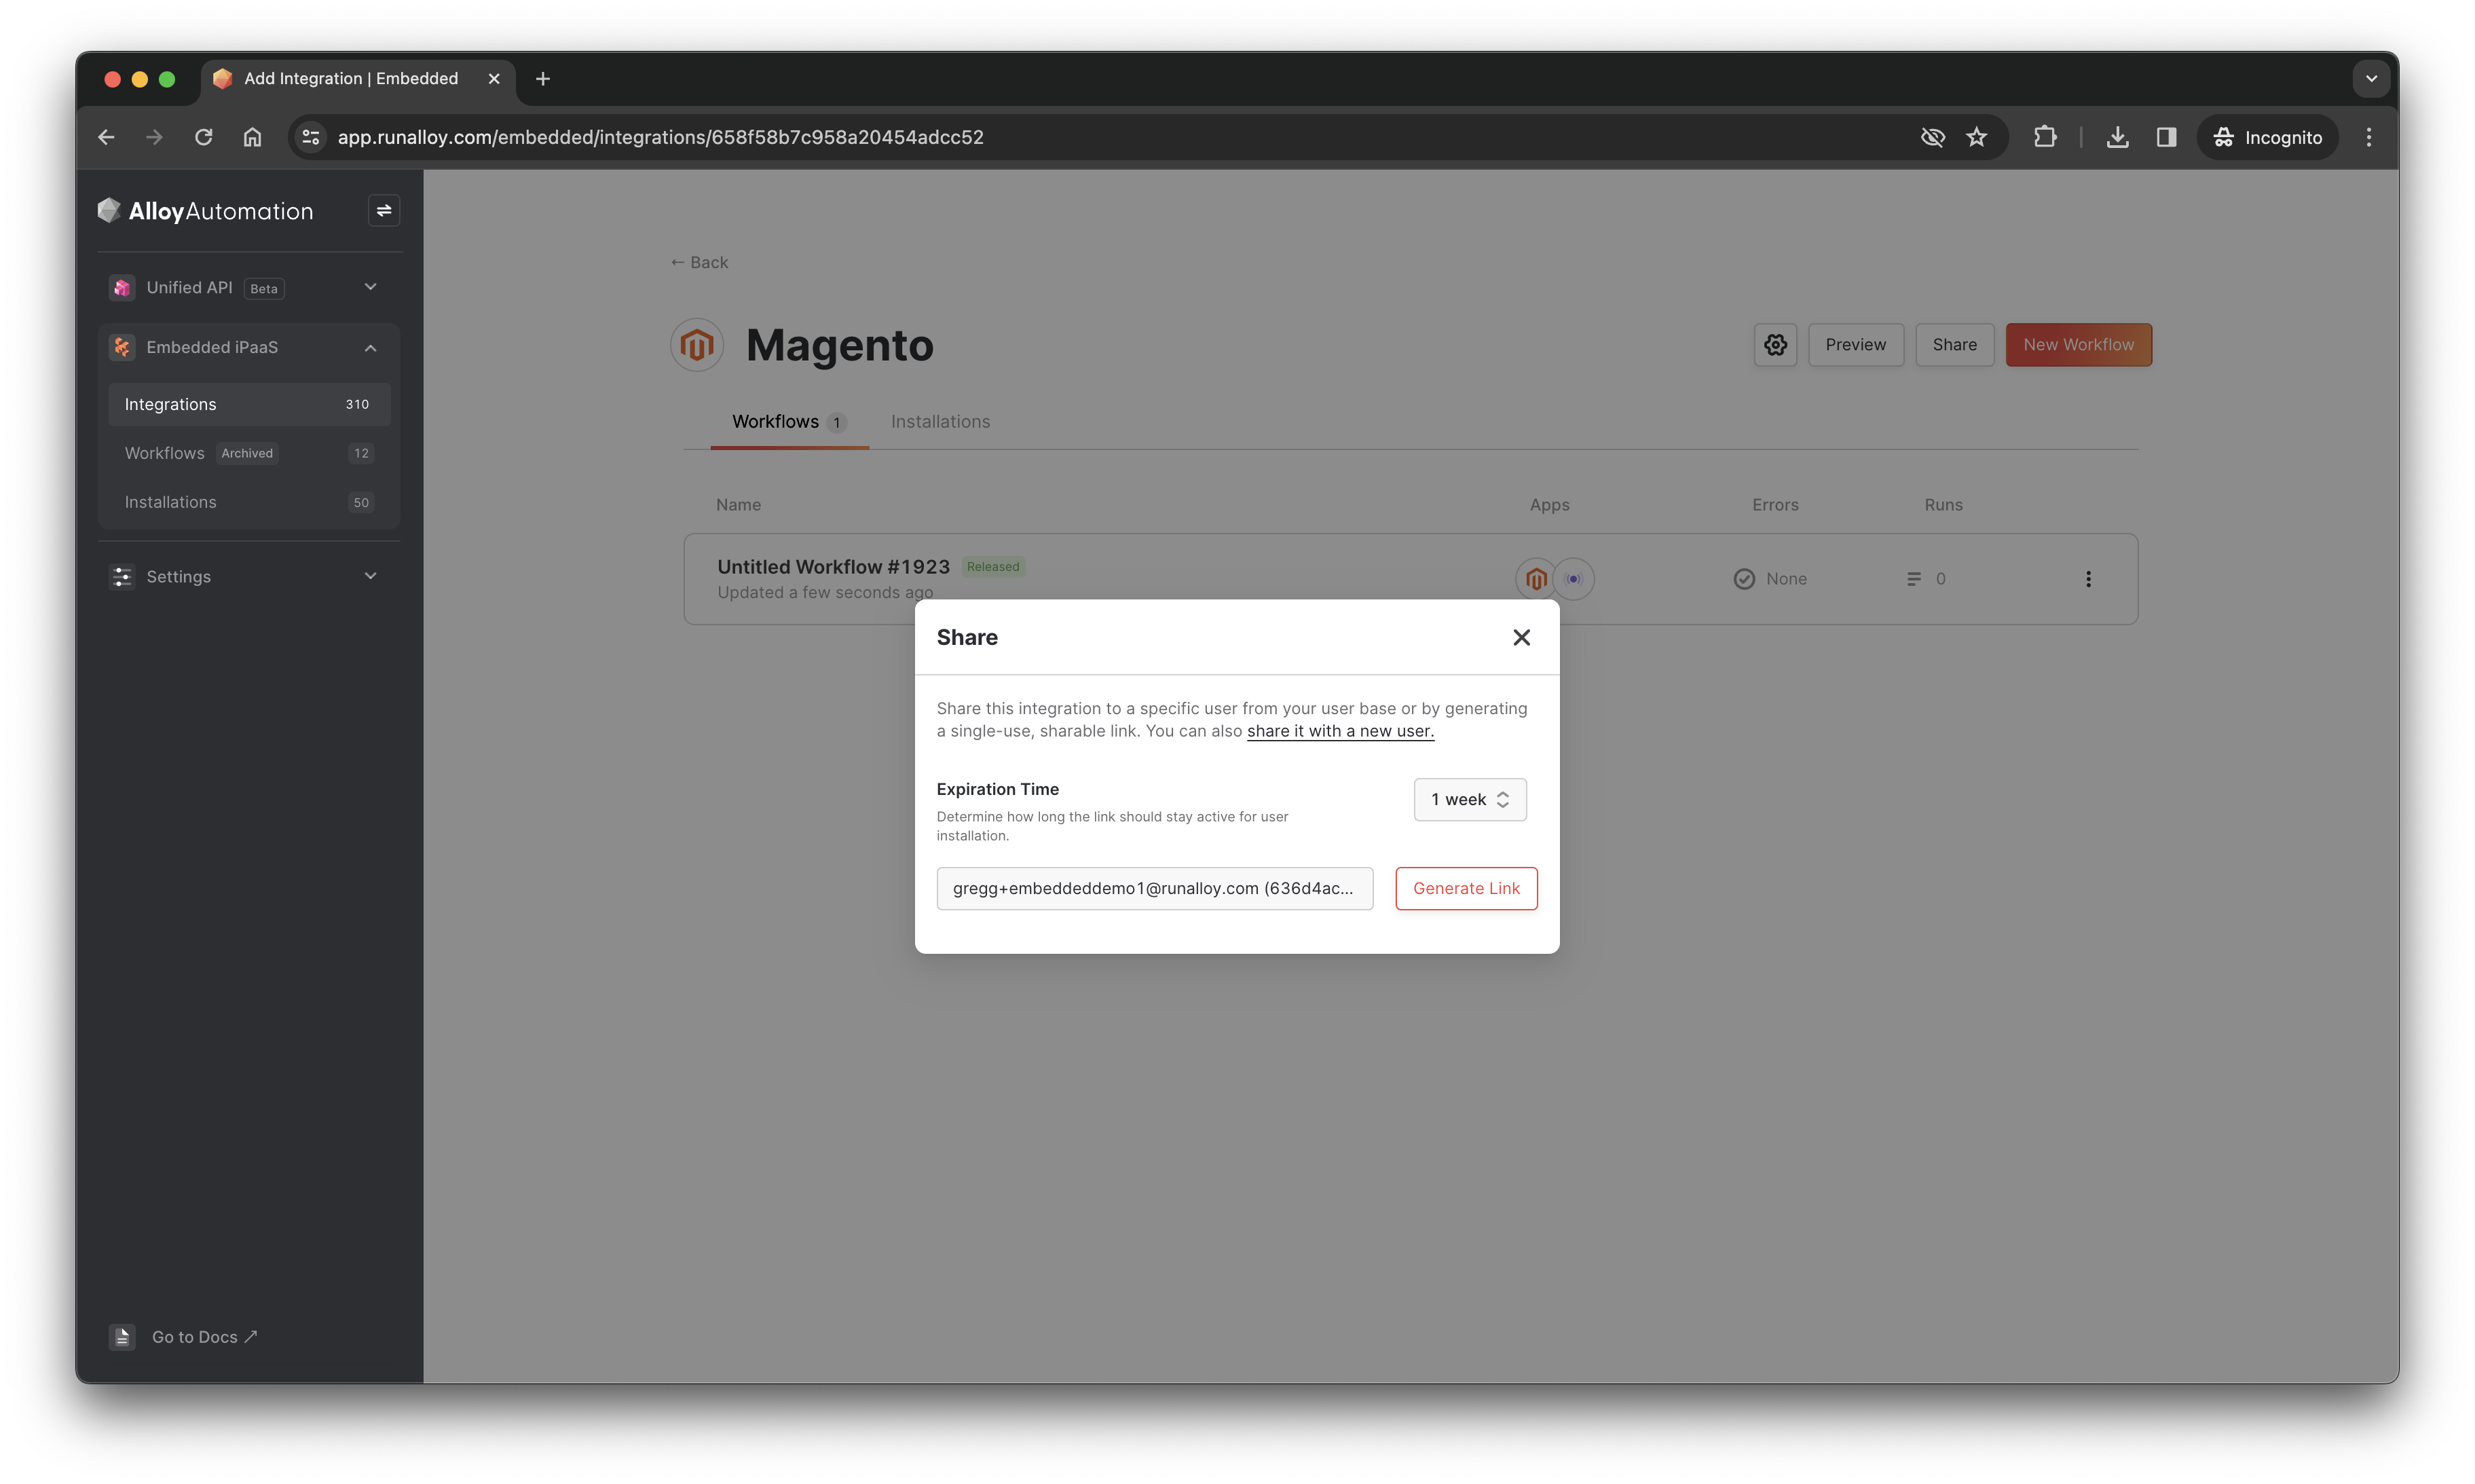Viewport: 2475px width, 1484px height.
Task: Open the browser downloads icon
Action: pyautogui.click(x=2117, y=137)
